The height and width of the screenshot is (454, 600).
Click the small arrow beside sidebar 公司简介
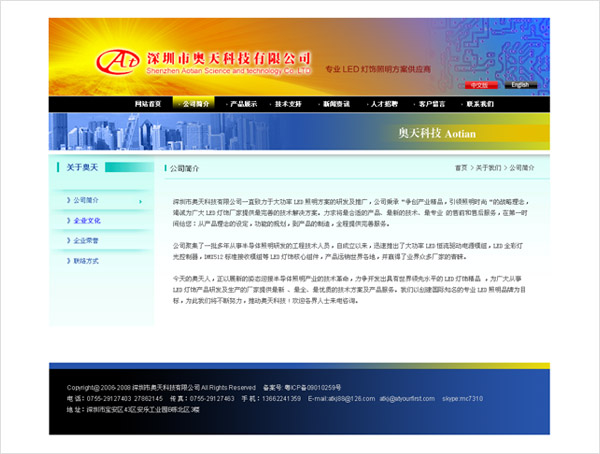pos(141,201)
